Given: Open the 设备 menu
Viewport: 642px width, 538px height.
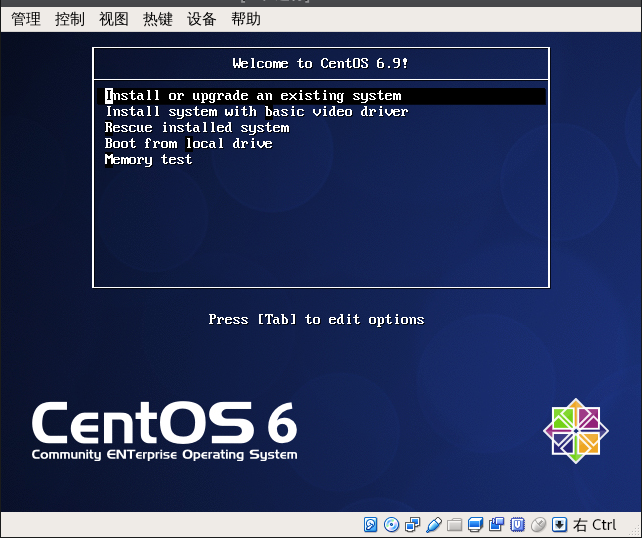Looking at the screenshot, I should pyautogui.click(x=202, y=19).
